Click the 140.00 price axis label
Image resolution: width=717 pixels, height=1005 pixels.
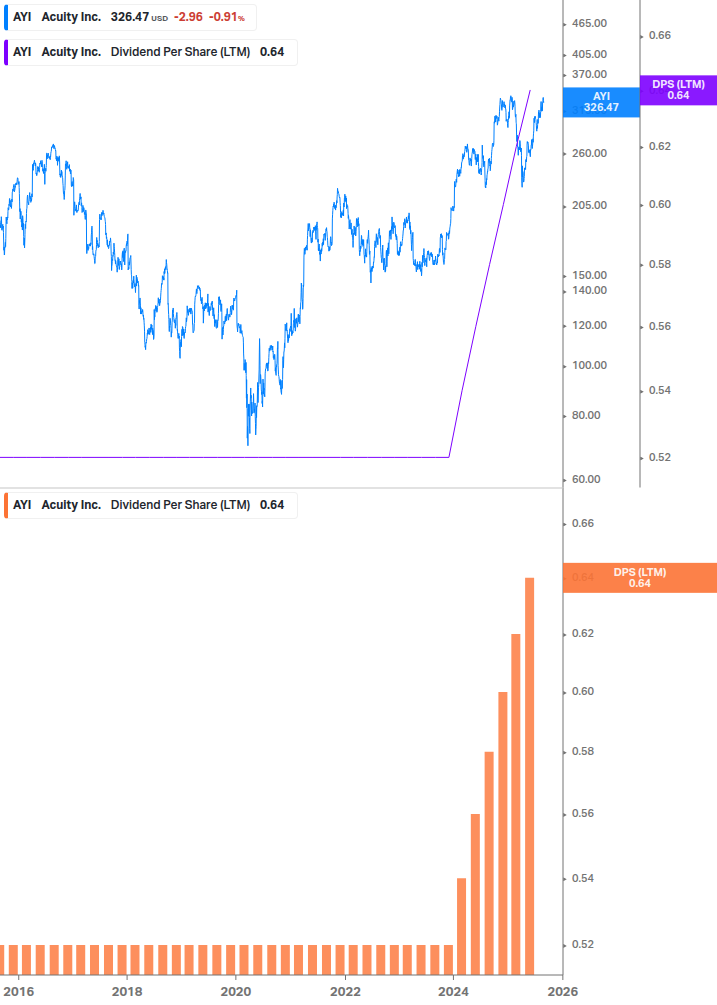[x=589, y=290]
